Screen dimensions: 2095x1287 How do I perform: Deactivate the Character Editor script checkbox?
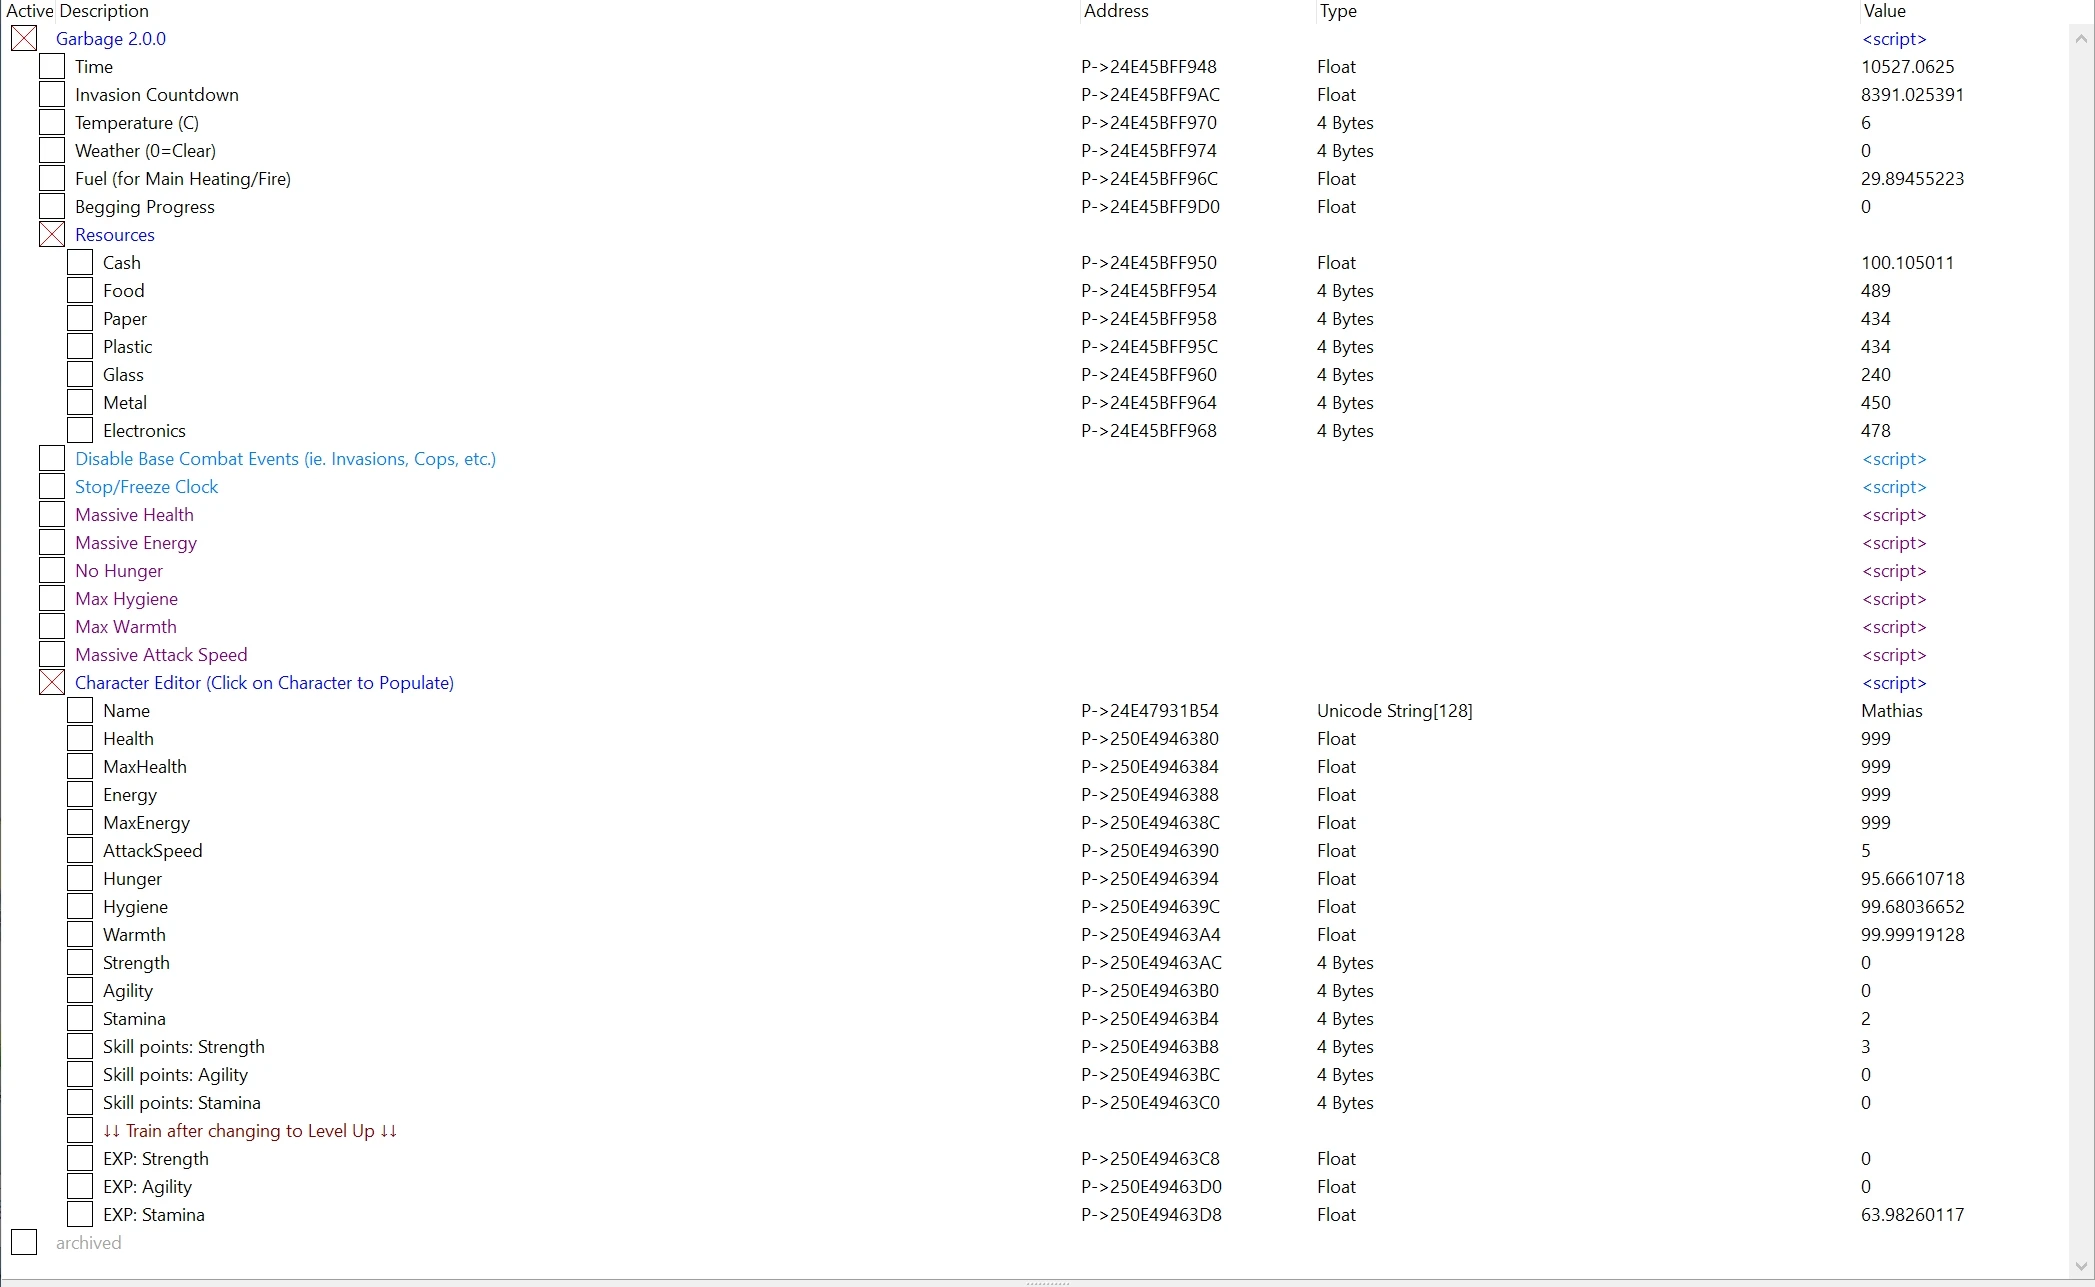pyautogui.click(x=52, y=683)
